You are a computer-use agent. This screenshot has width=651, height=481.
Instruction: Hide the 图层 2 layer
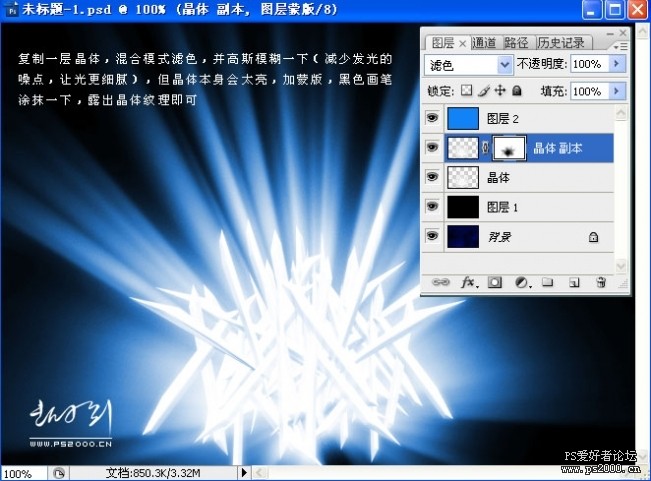432,118
